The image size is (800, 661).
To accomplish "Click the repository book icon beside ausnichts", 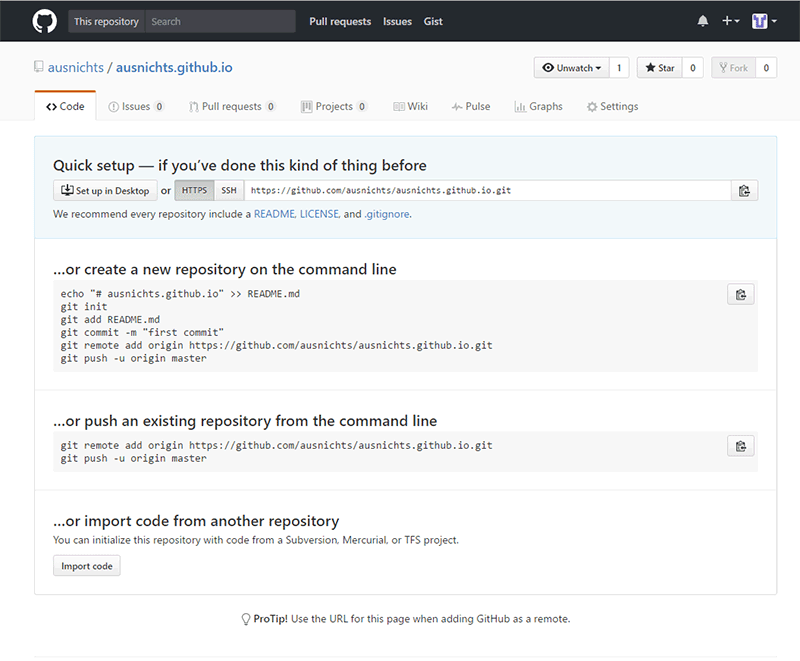I will click(x=39, y=67).
